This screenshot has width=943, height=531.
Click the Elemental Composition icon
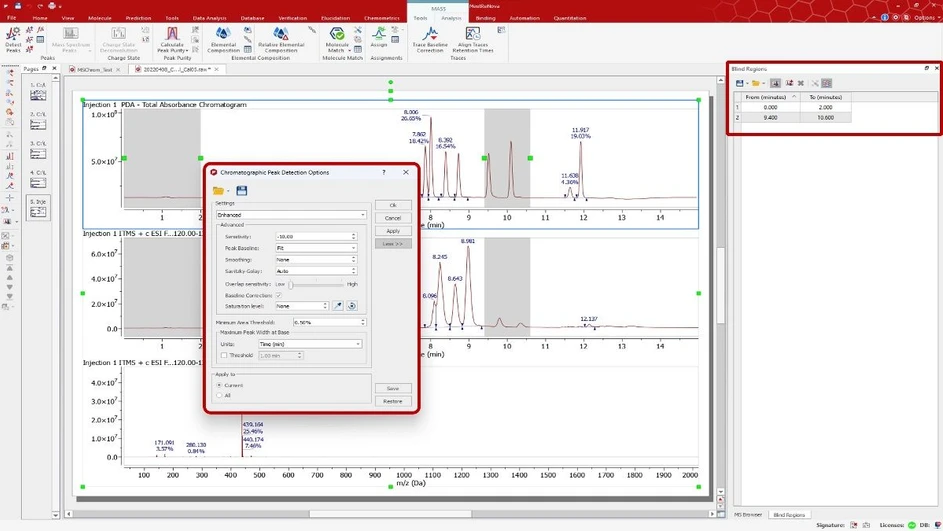[x=223, y=34]
